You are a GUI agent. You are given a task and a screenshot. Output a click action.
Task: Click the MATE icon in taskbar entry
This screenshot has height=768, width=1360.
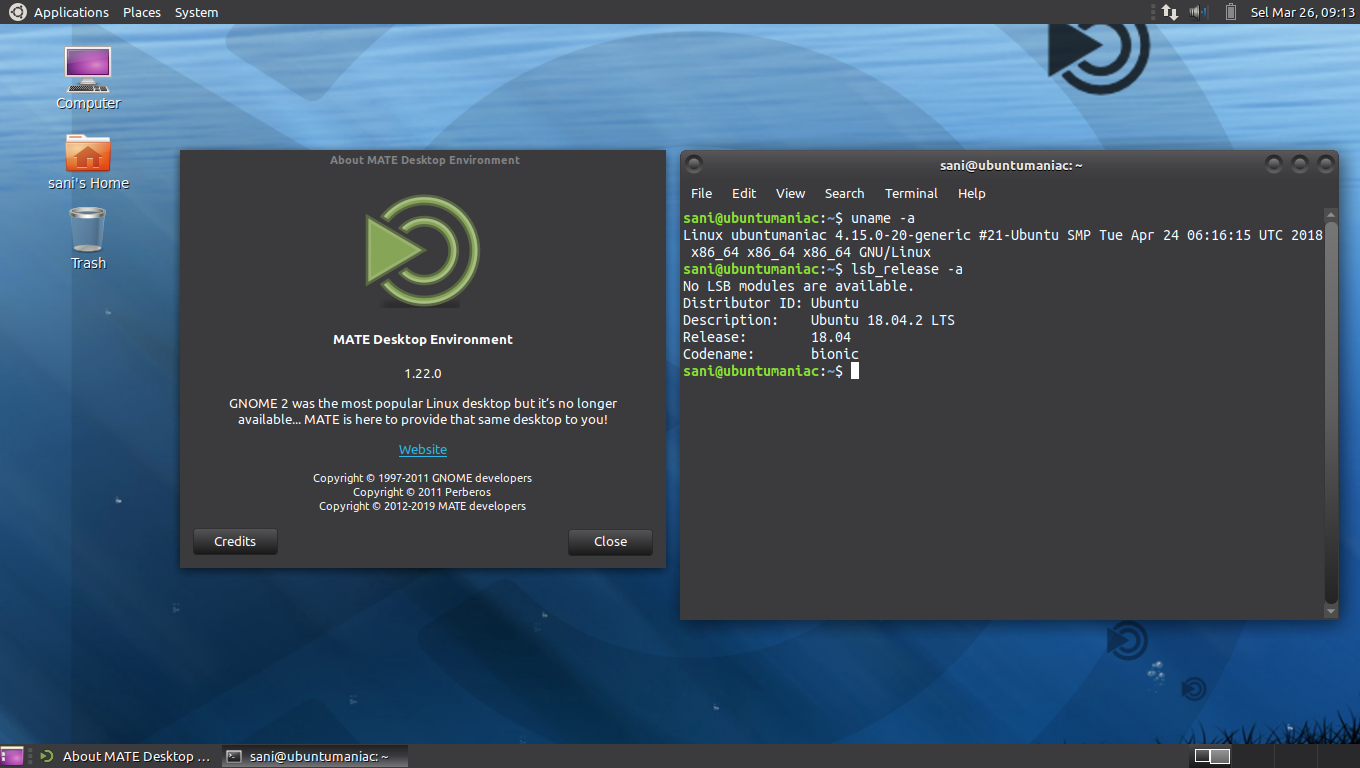tap(46, 756)
